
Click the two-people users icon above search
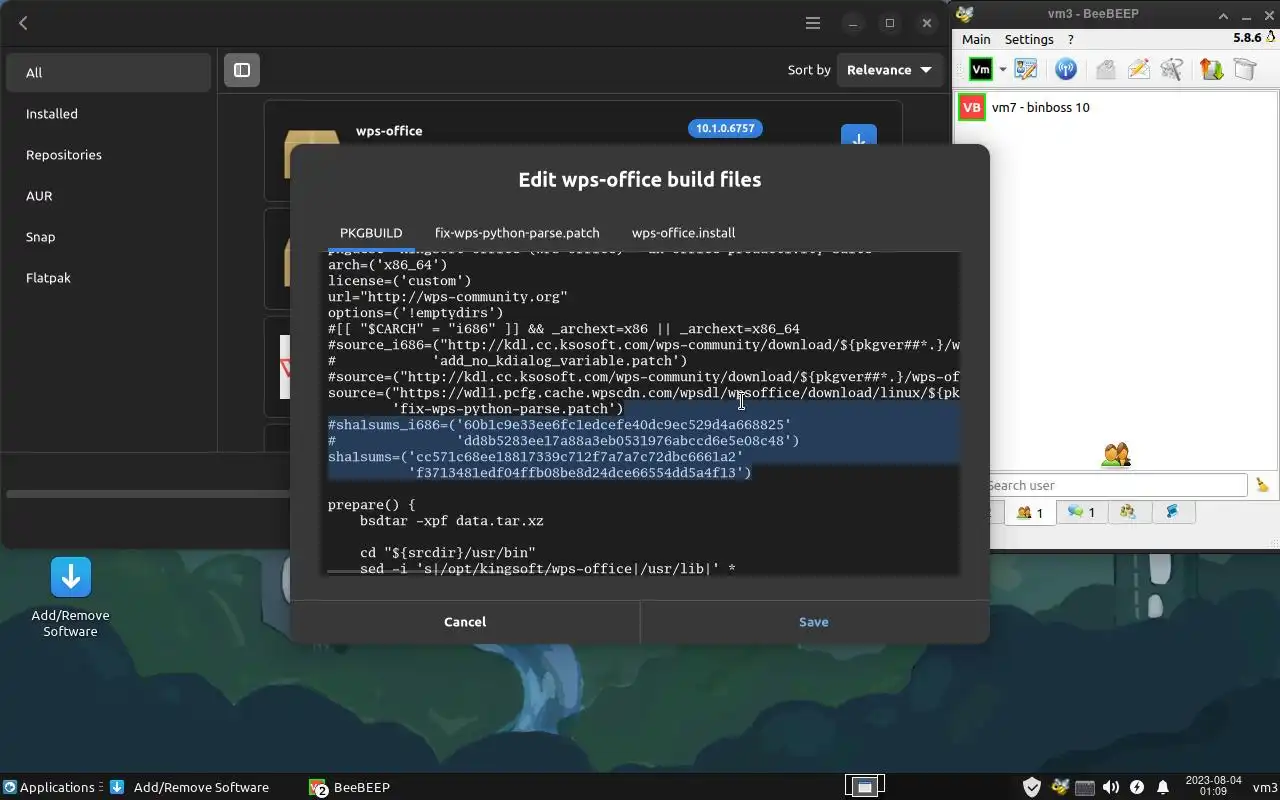1116,455
